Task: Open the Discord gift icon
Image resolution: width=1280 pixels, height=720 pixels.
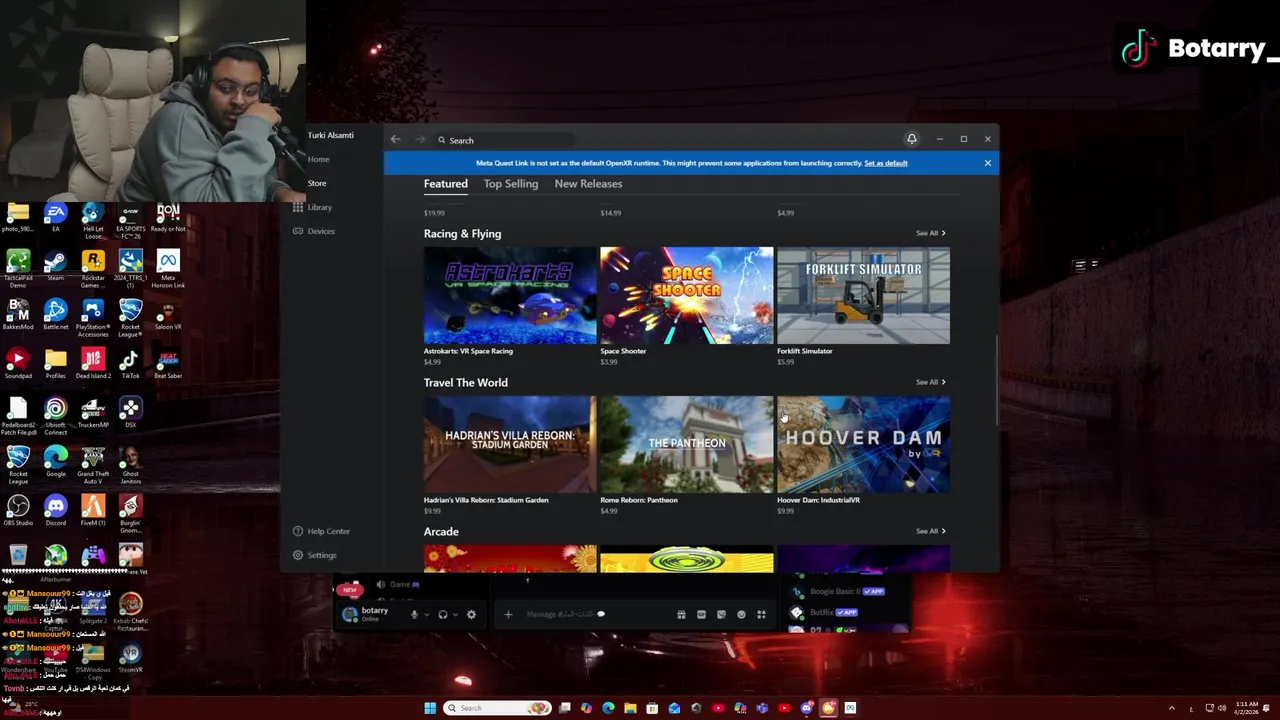Action: click(x=681, y=614)
